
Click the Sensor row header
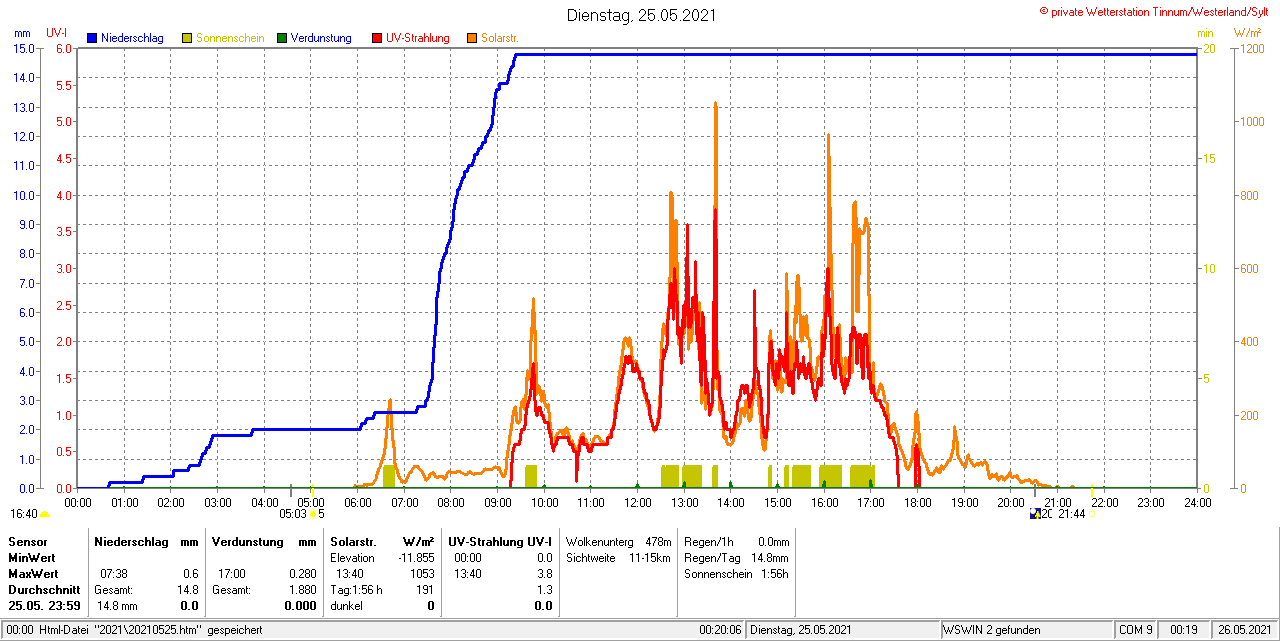[26, 541]
